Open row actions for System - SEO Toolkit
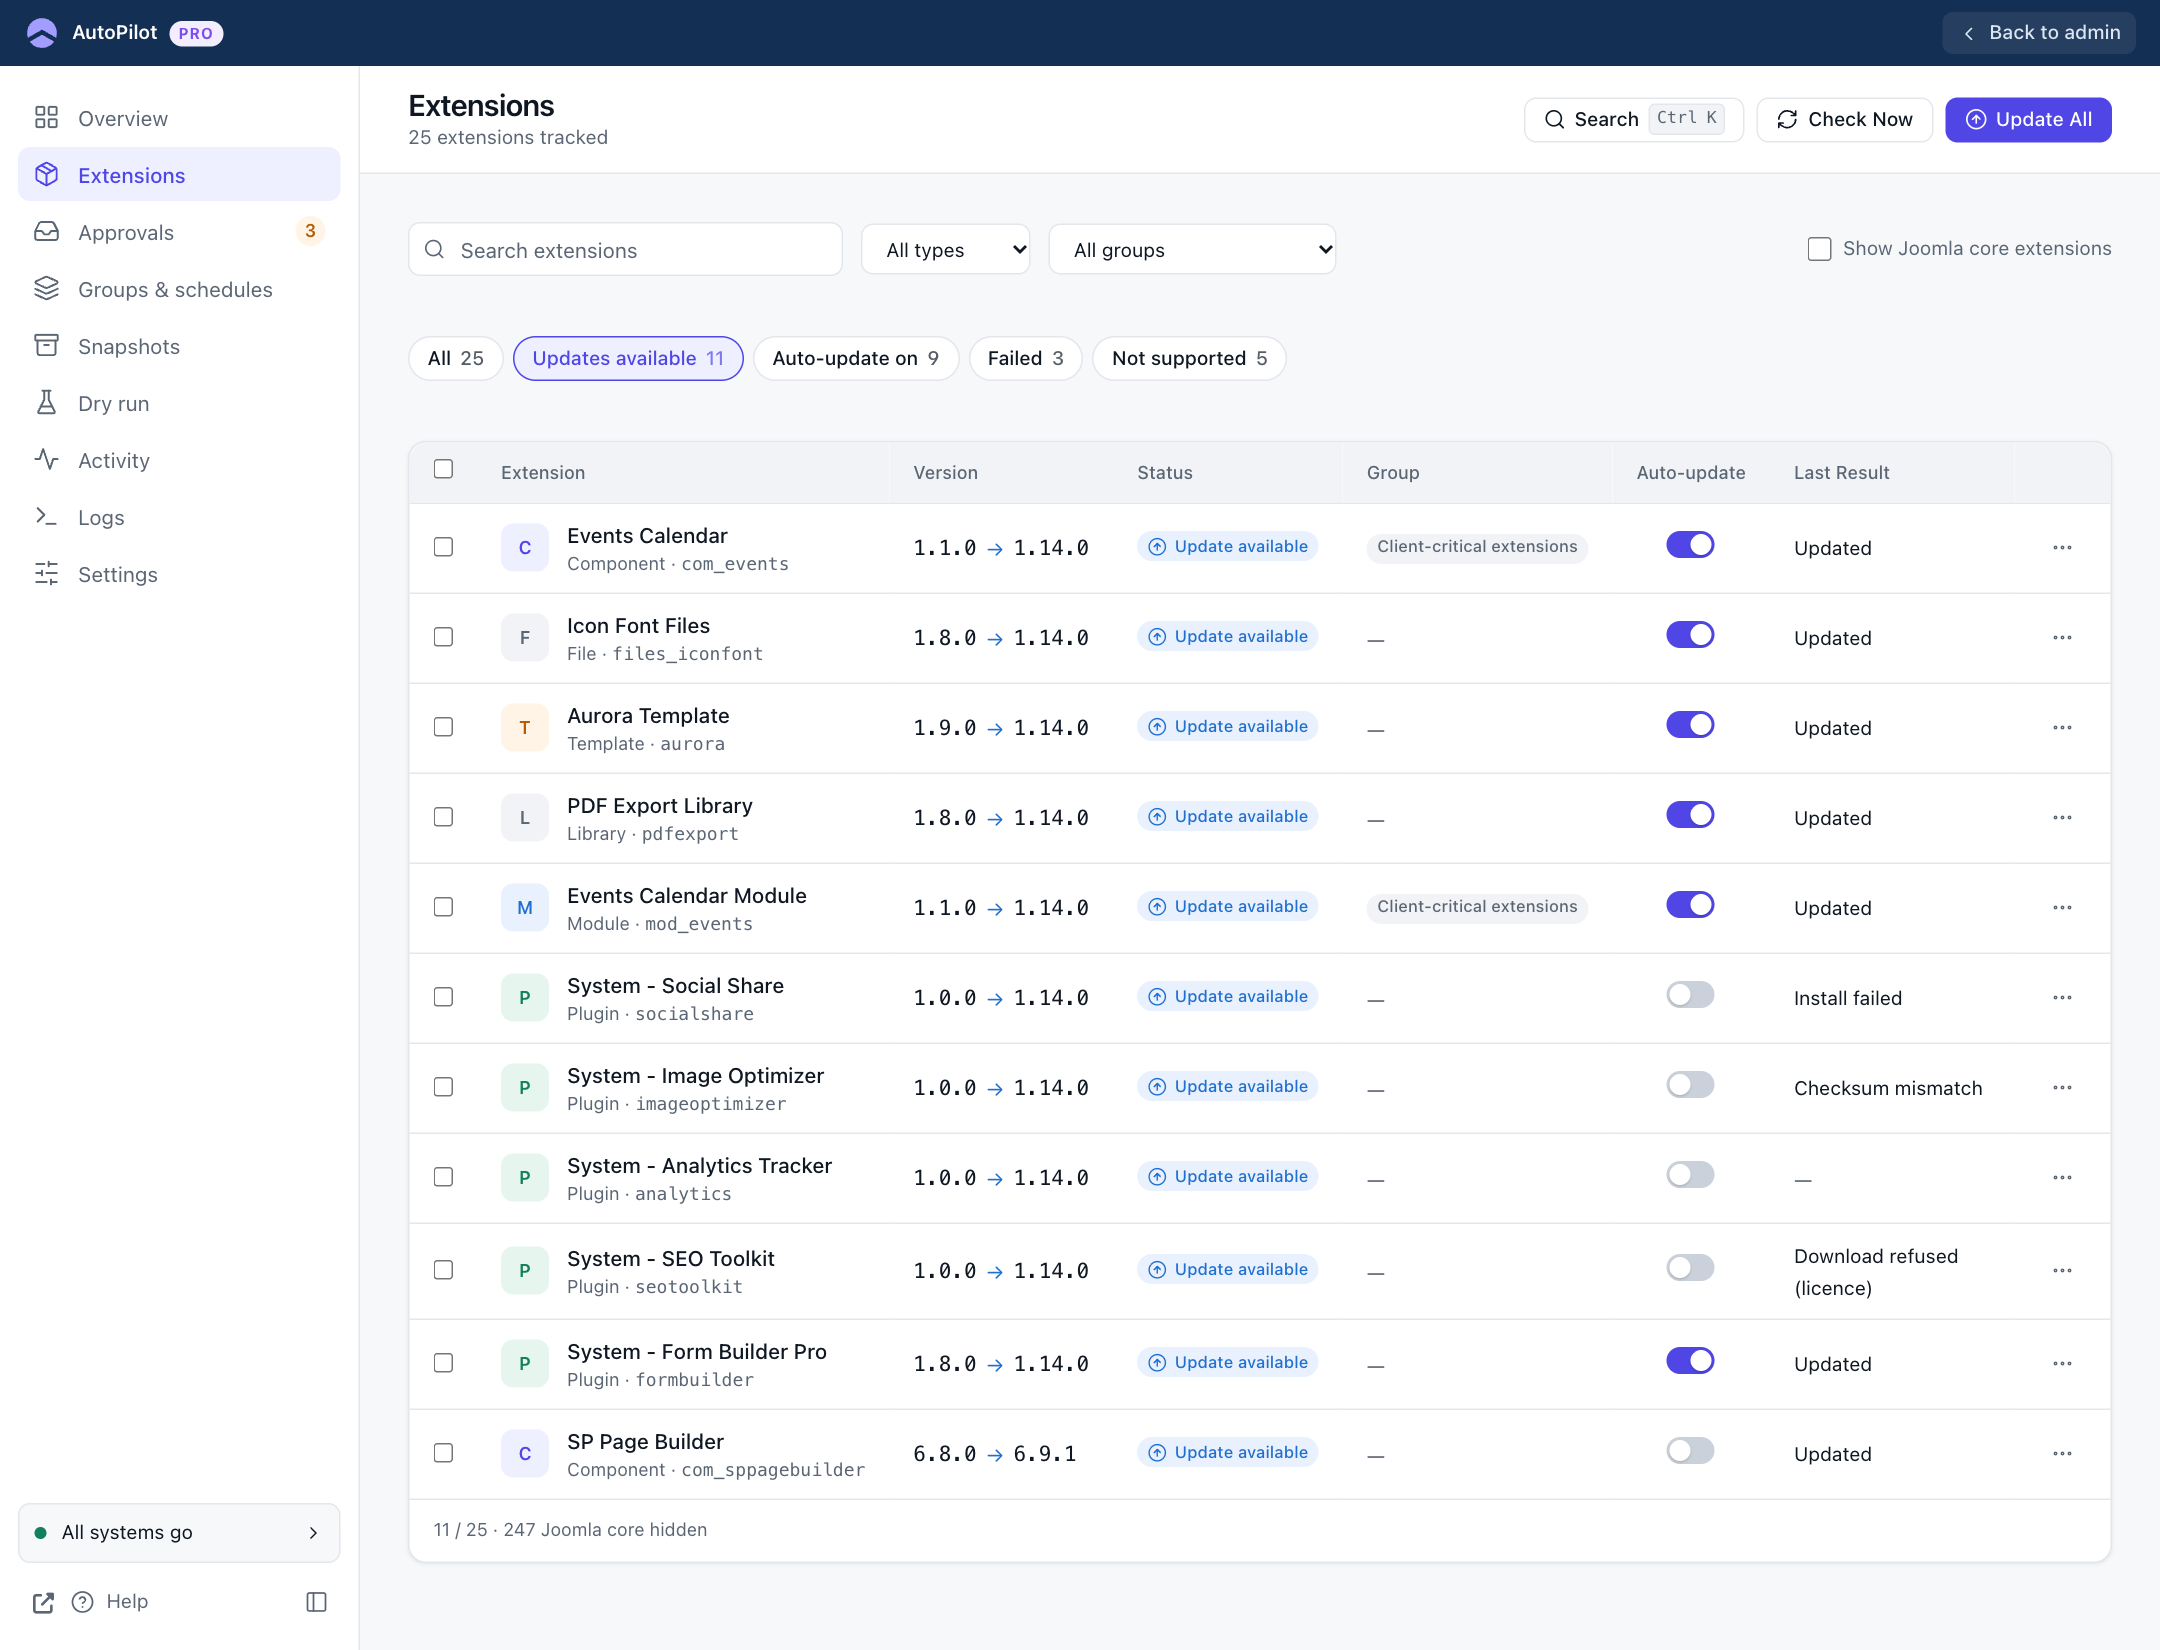The width and height of the screenshot is (2160, 1650). 2062,1271
